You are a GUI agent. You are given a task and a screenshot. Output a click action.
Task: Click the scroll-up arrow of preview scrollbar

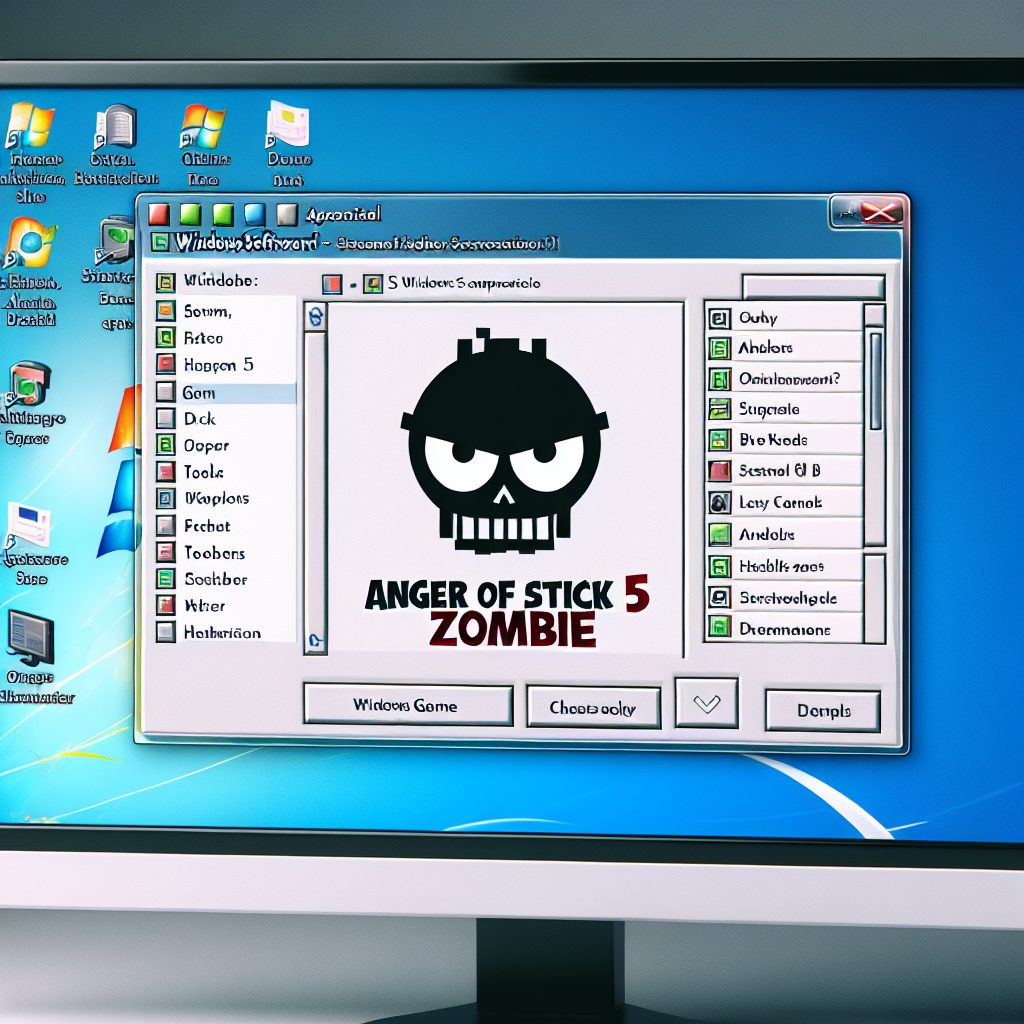tap(315, 317)
